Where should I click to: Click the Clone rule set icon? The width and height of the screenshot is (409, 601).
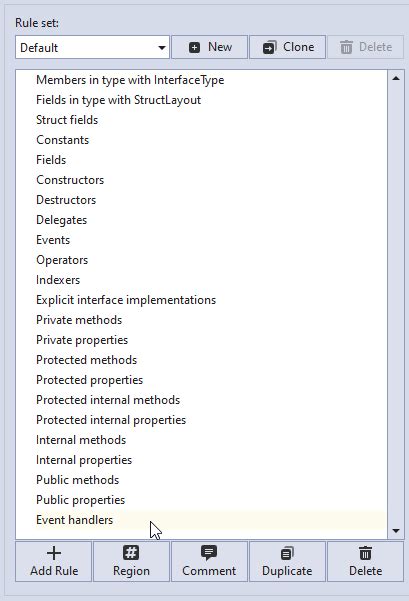tap(269, 48)
